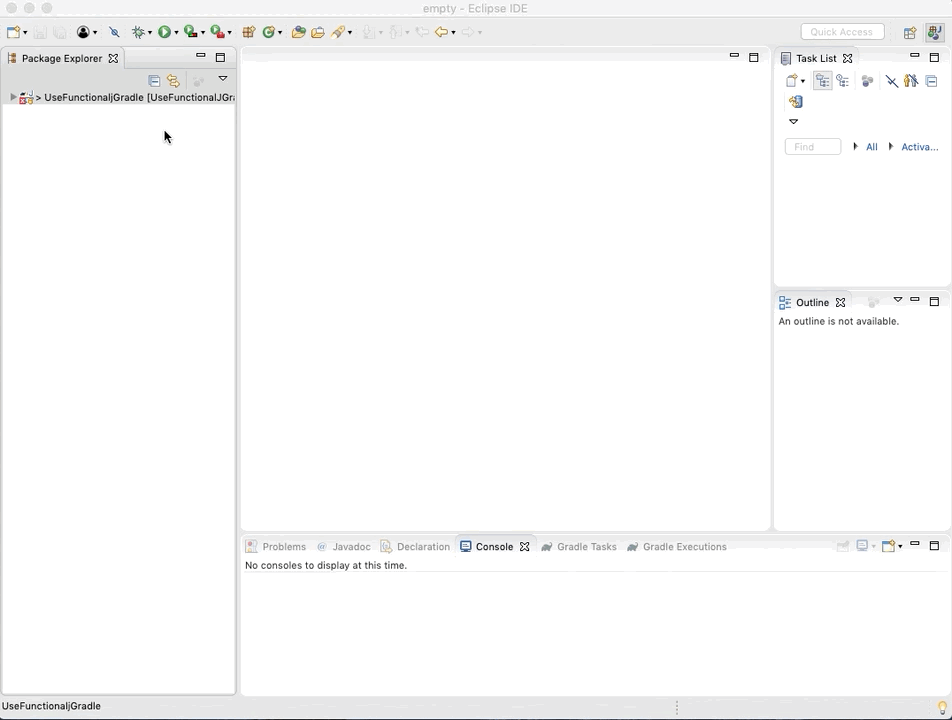Click the green Run button
Viewport: 952px width, 720px height.
164,32
